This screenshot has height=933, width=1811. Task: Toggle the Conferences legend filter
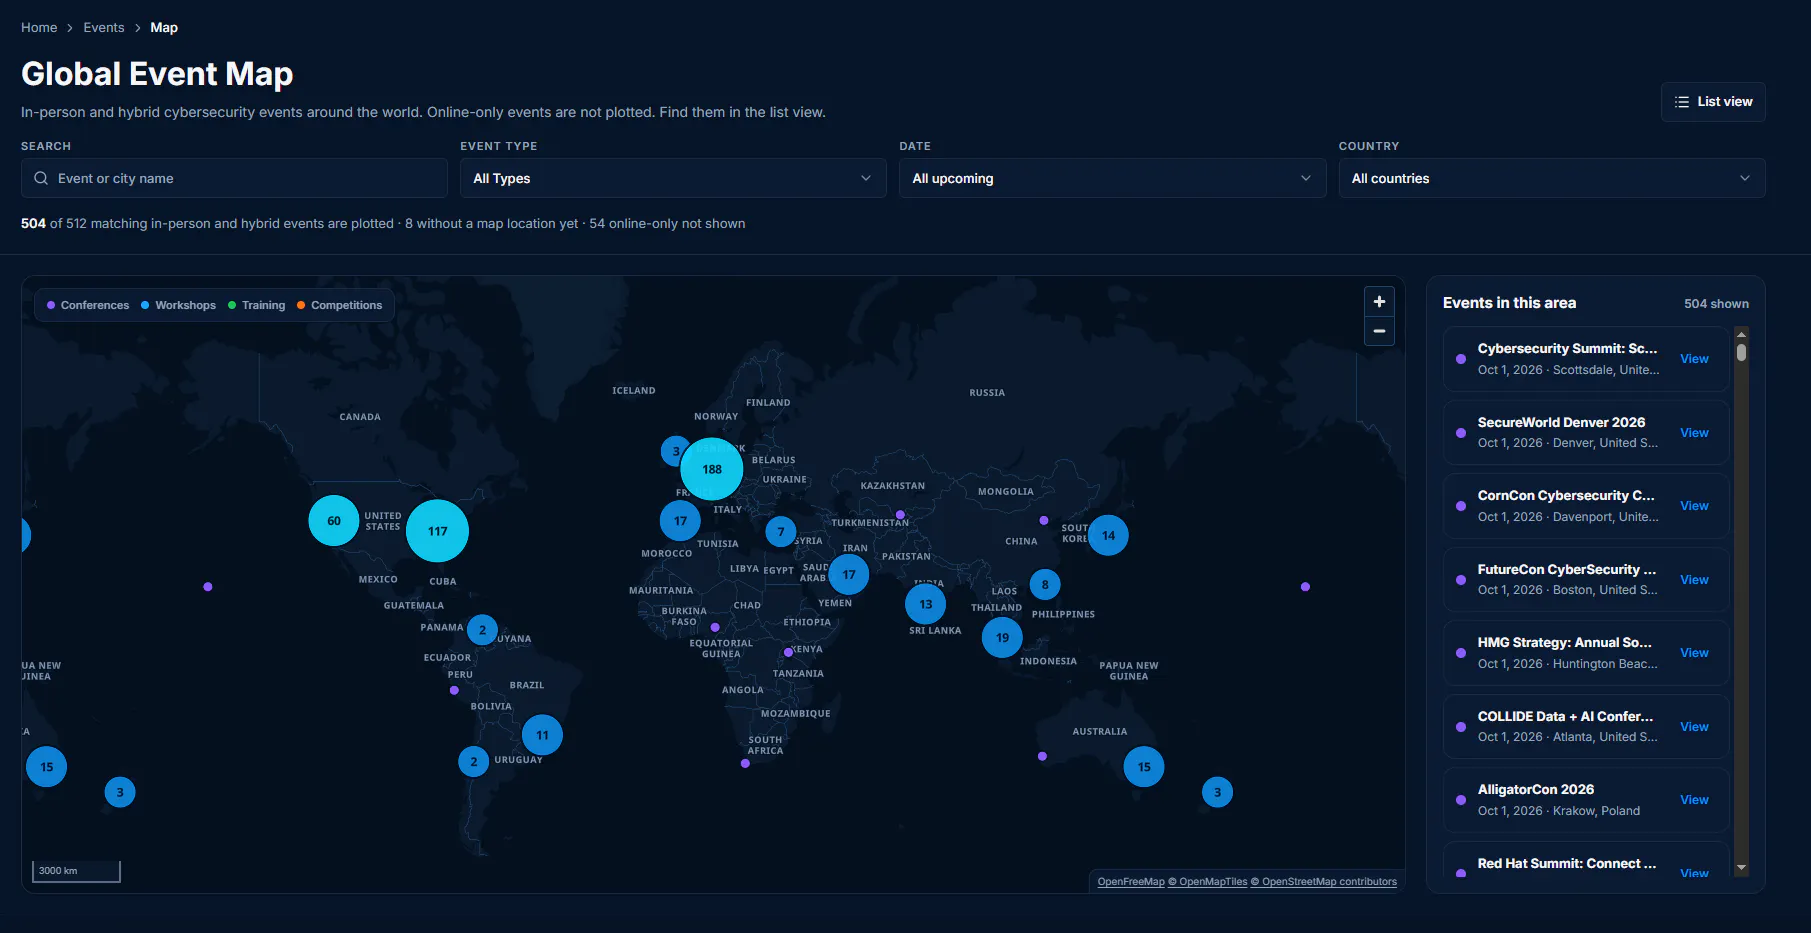click(88, 305)
